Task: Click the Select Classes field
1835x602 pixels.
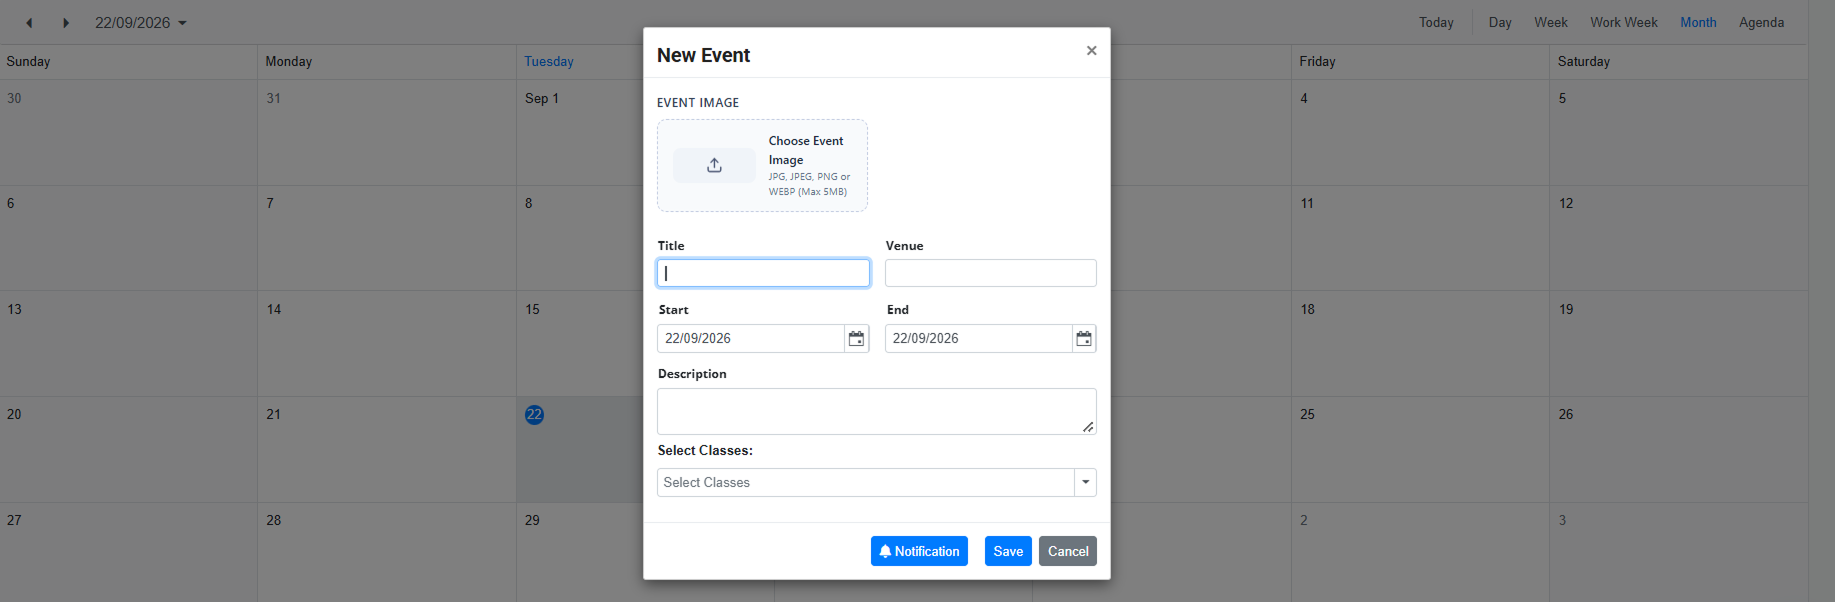Action: [x=866, y=483]
